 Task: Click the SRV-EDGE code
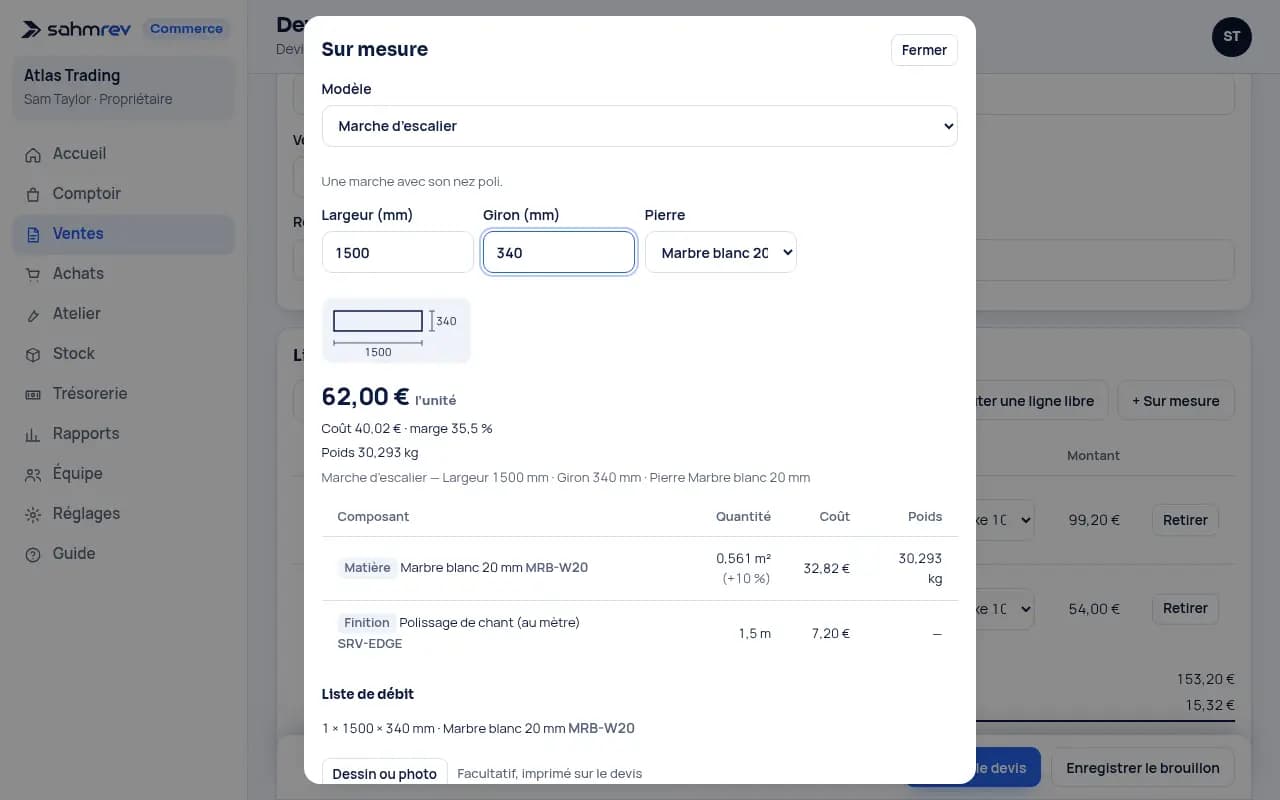(370, 643)
